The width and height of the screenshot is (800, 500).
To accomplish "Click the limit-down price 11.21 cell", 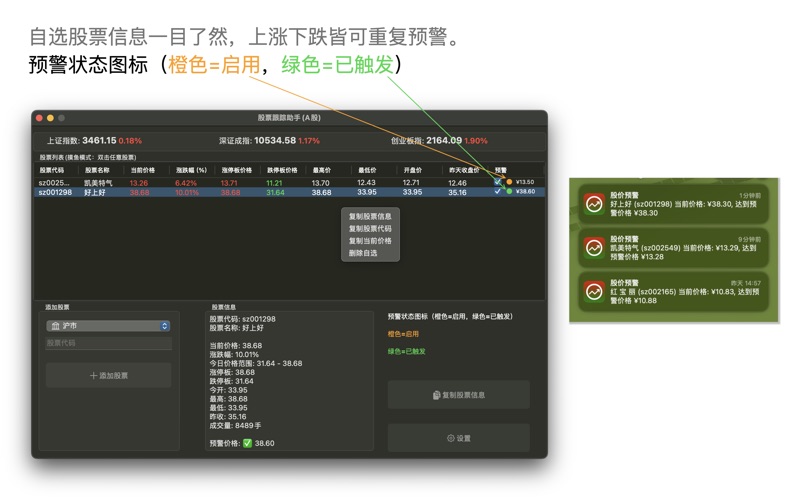I will pos(274,183).
